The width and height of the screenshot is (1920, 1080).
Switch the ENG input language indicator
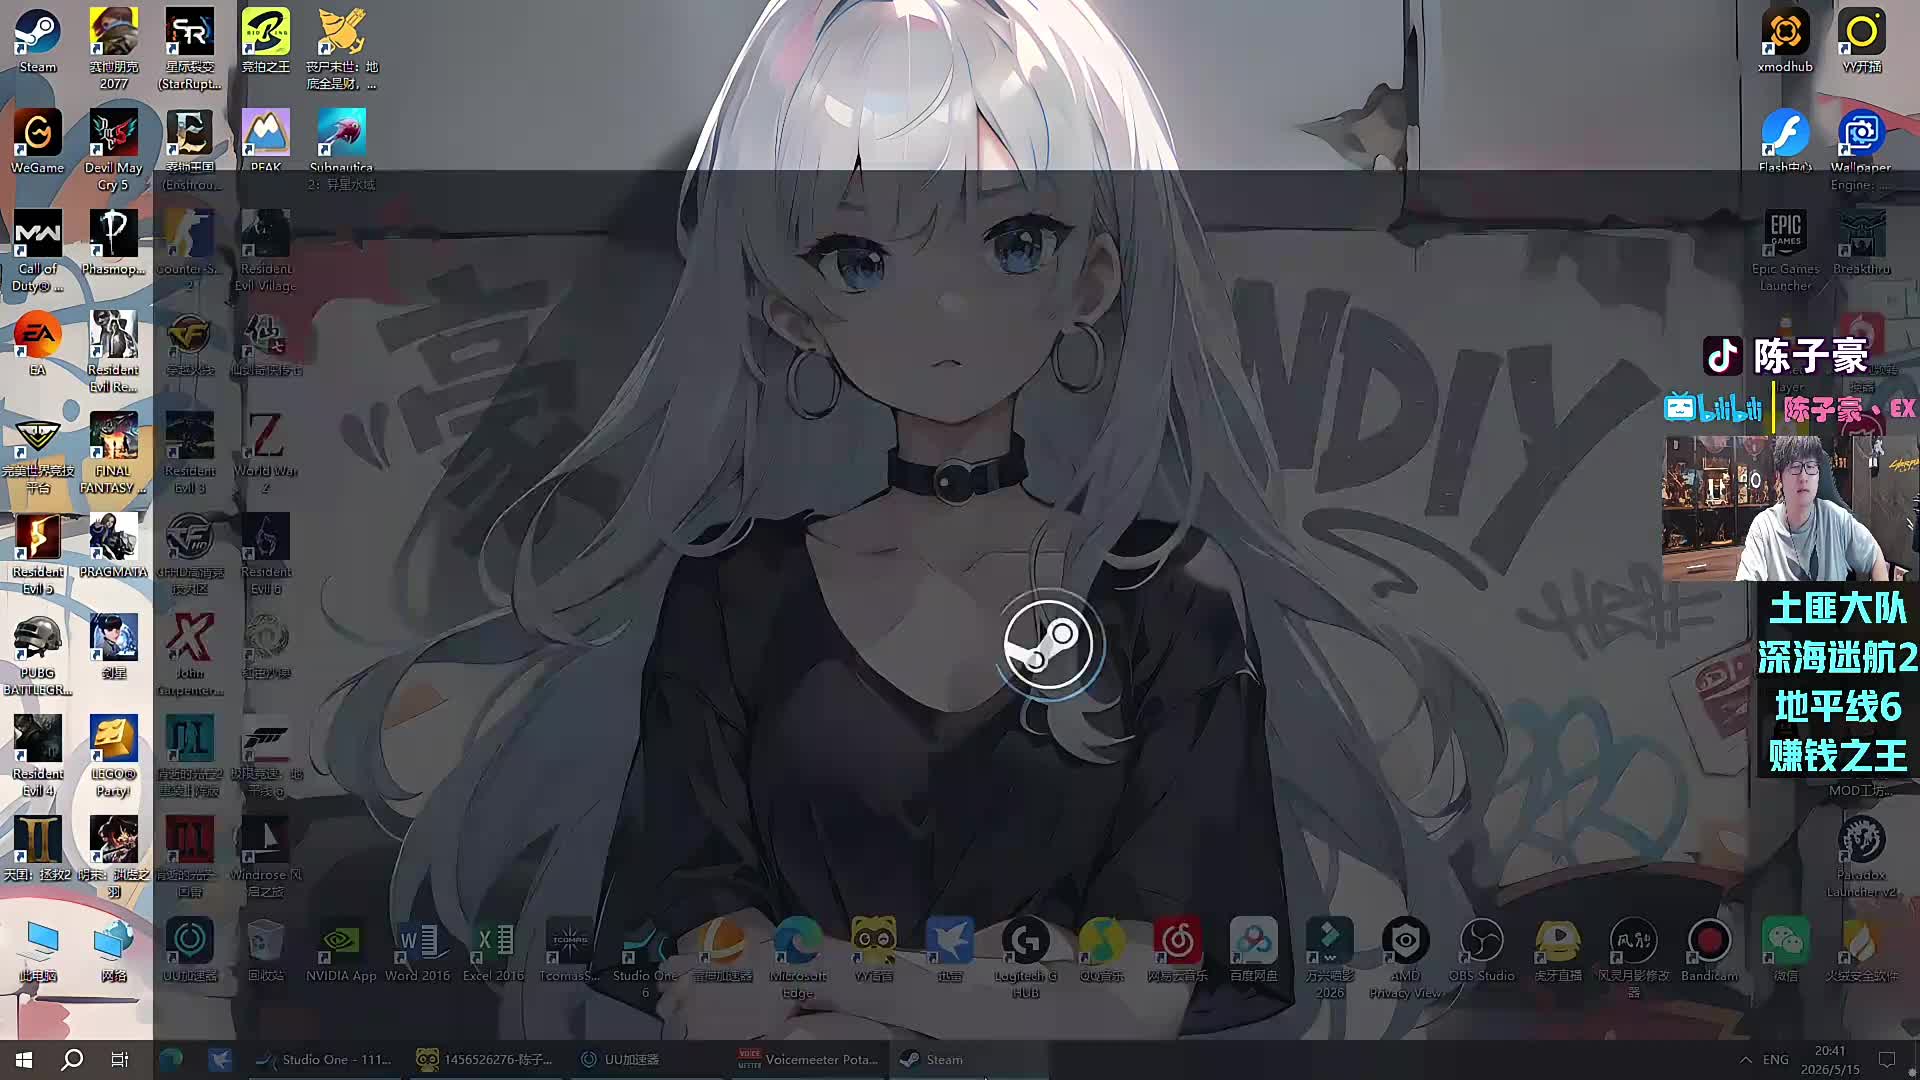click(x=1776, y=1059)
